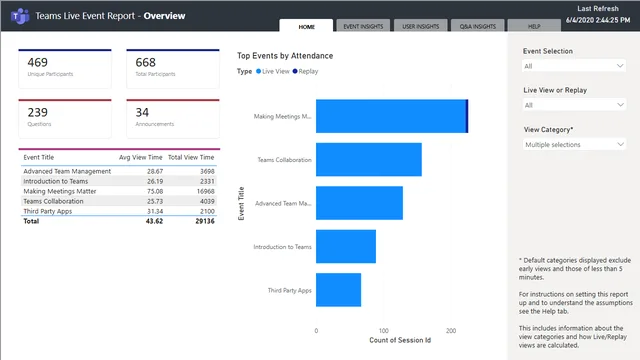The height and width of the screenshot is (360, 640).
Task: Click the Third Party Apps chart bar
Action: pos(338,290)
